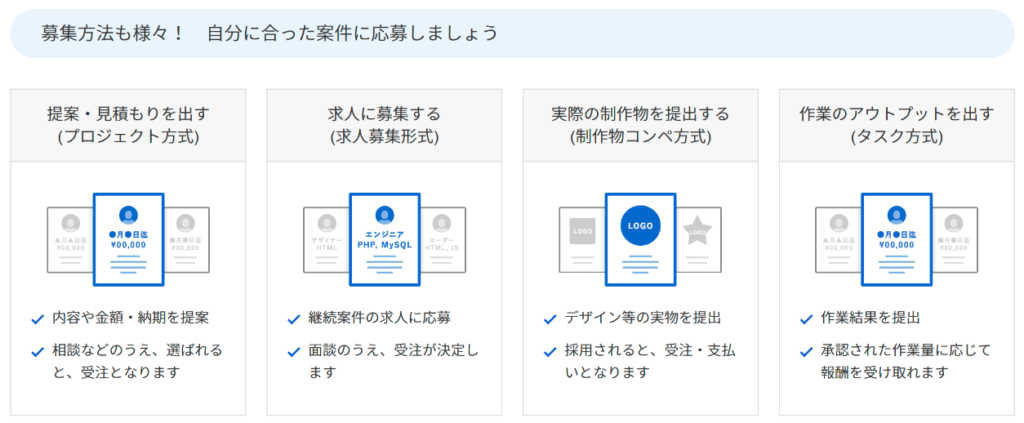Click the 作業のアウトプットを出す card header
Viewport: 1024px width, 423px height.
click(x=897, y=125)
